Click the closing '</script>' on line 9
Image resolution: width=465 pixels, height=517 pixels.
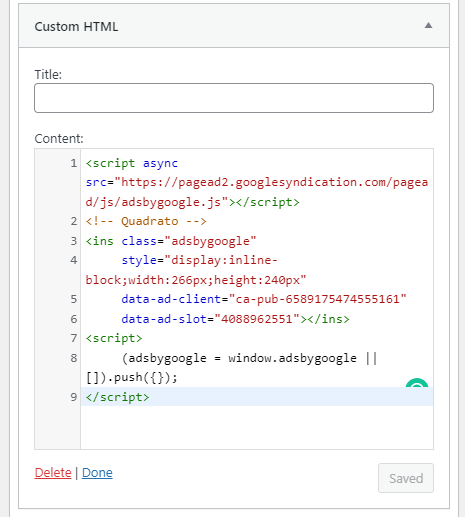[x=117, y=397]
